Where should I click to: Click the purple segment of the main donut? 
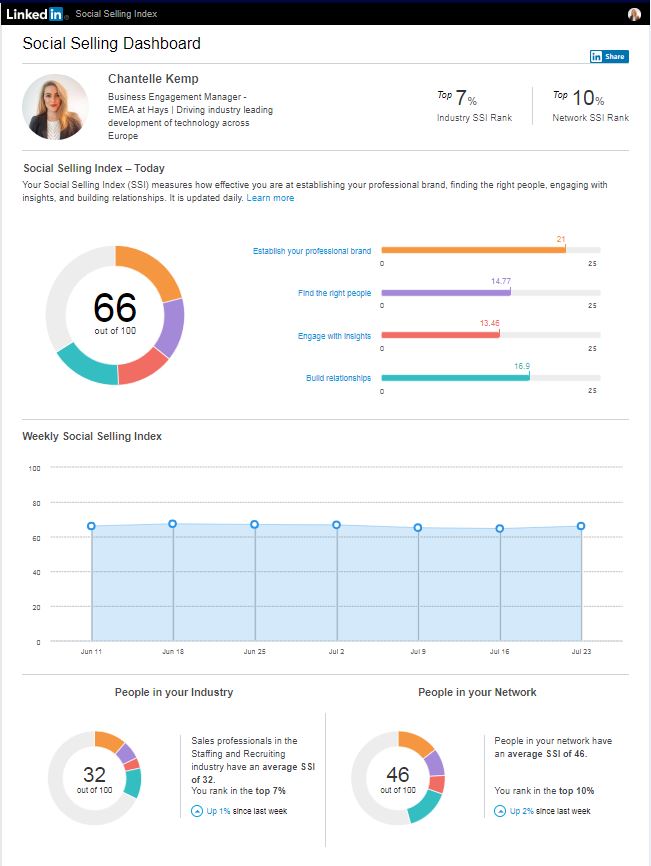pyautogui.click(x=171, y=327)
